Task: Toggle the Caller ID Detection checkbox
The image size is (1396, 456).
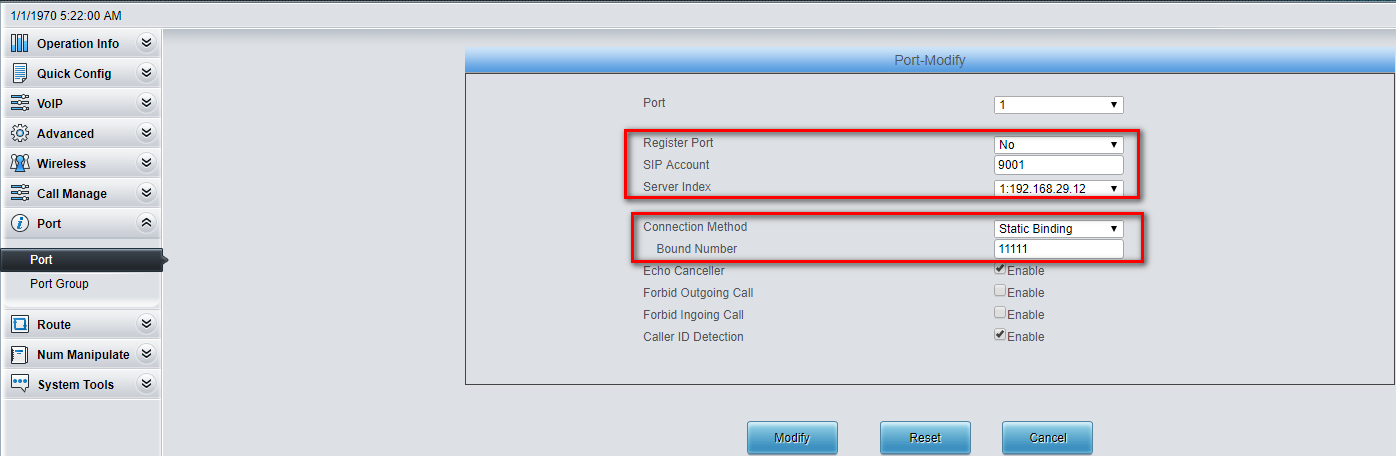Action: tap(1000, 336)
